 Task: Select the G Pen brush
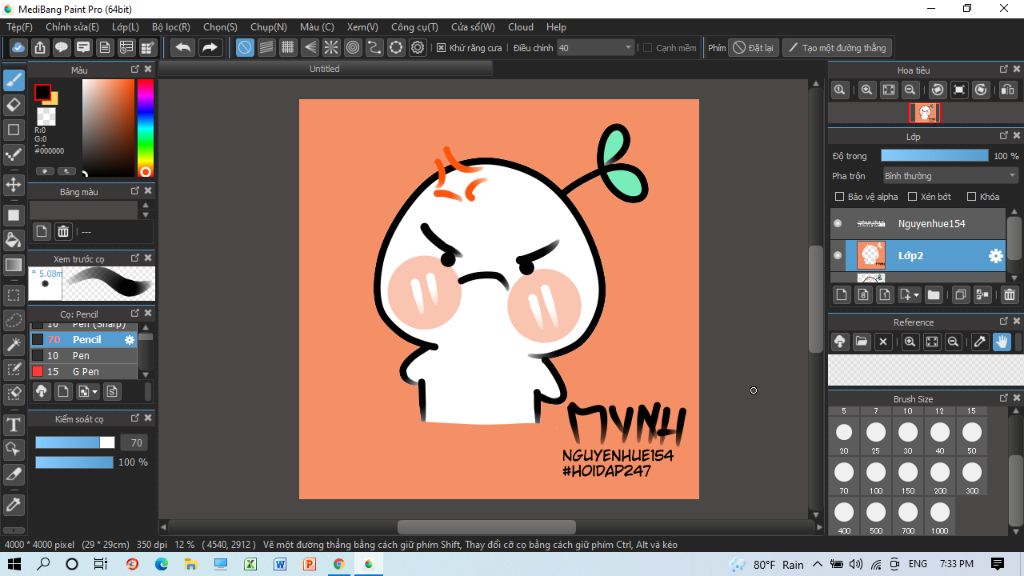(x=84, y=372)
